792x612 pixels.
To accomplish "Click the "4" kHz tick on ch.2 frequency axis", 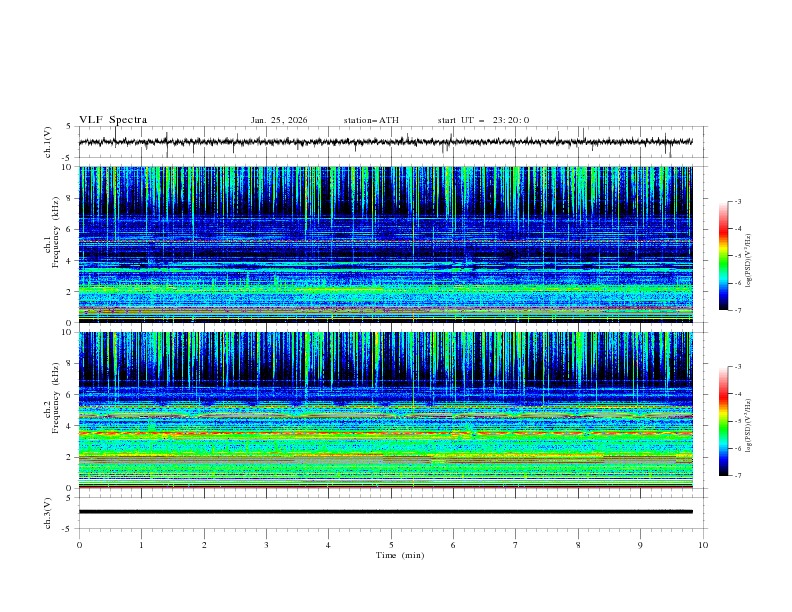I will [71, 426].
